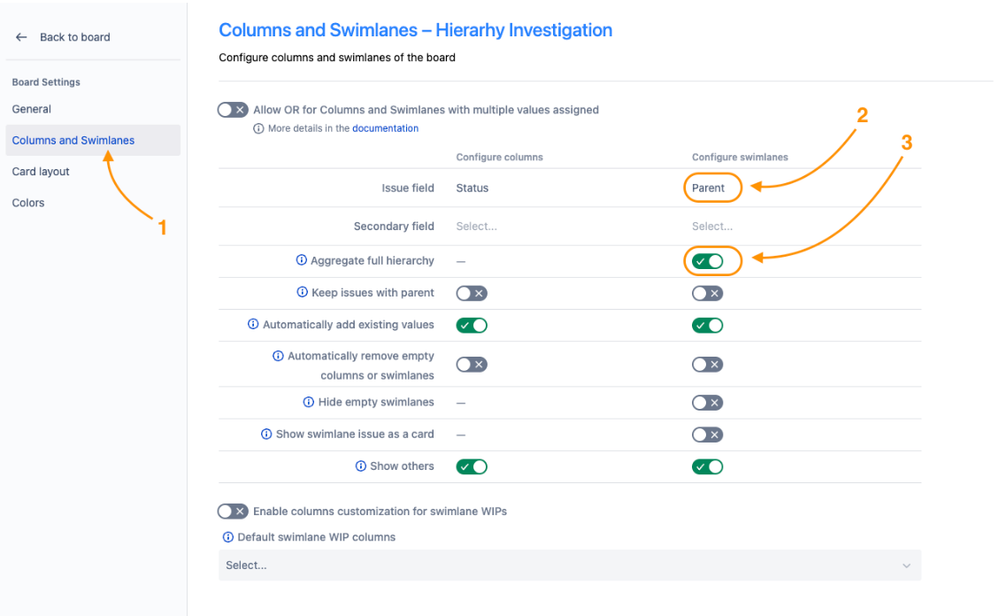Click info icon beside Show others
Image resolution: width=999 pixels, height=616 pixels.
point(361,466)
